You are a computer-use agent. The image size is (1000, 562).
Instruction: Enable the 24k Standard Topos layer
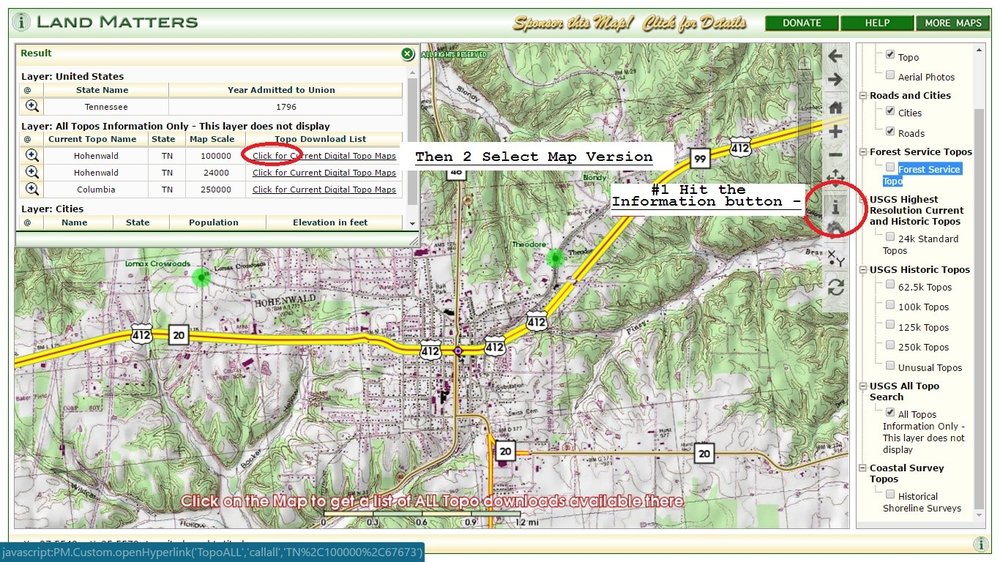[x=890, y=237]
